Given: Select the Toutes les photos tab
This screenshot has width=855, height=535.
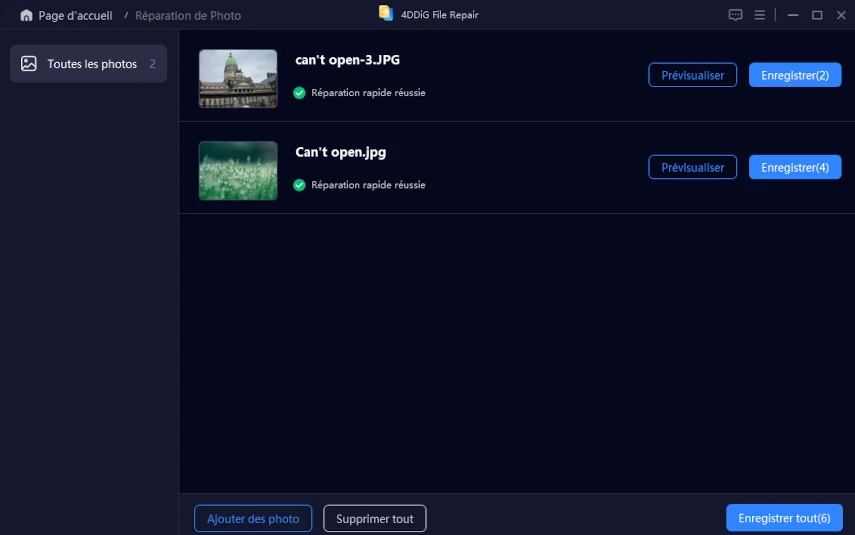Looking at the screenshot, I should 88,64.
